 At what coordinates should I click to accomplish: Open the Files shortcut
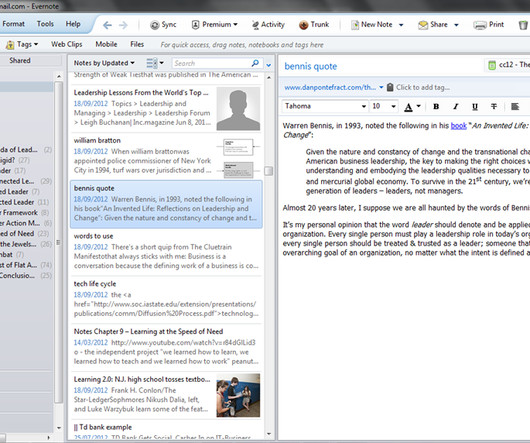137,44
